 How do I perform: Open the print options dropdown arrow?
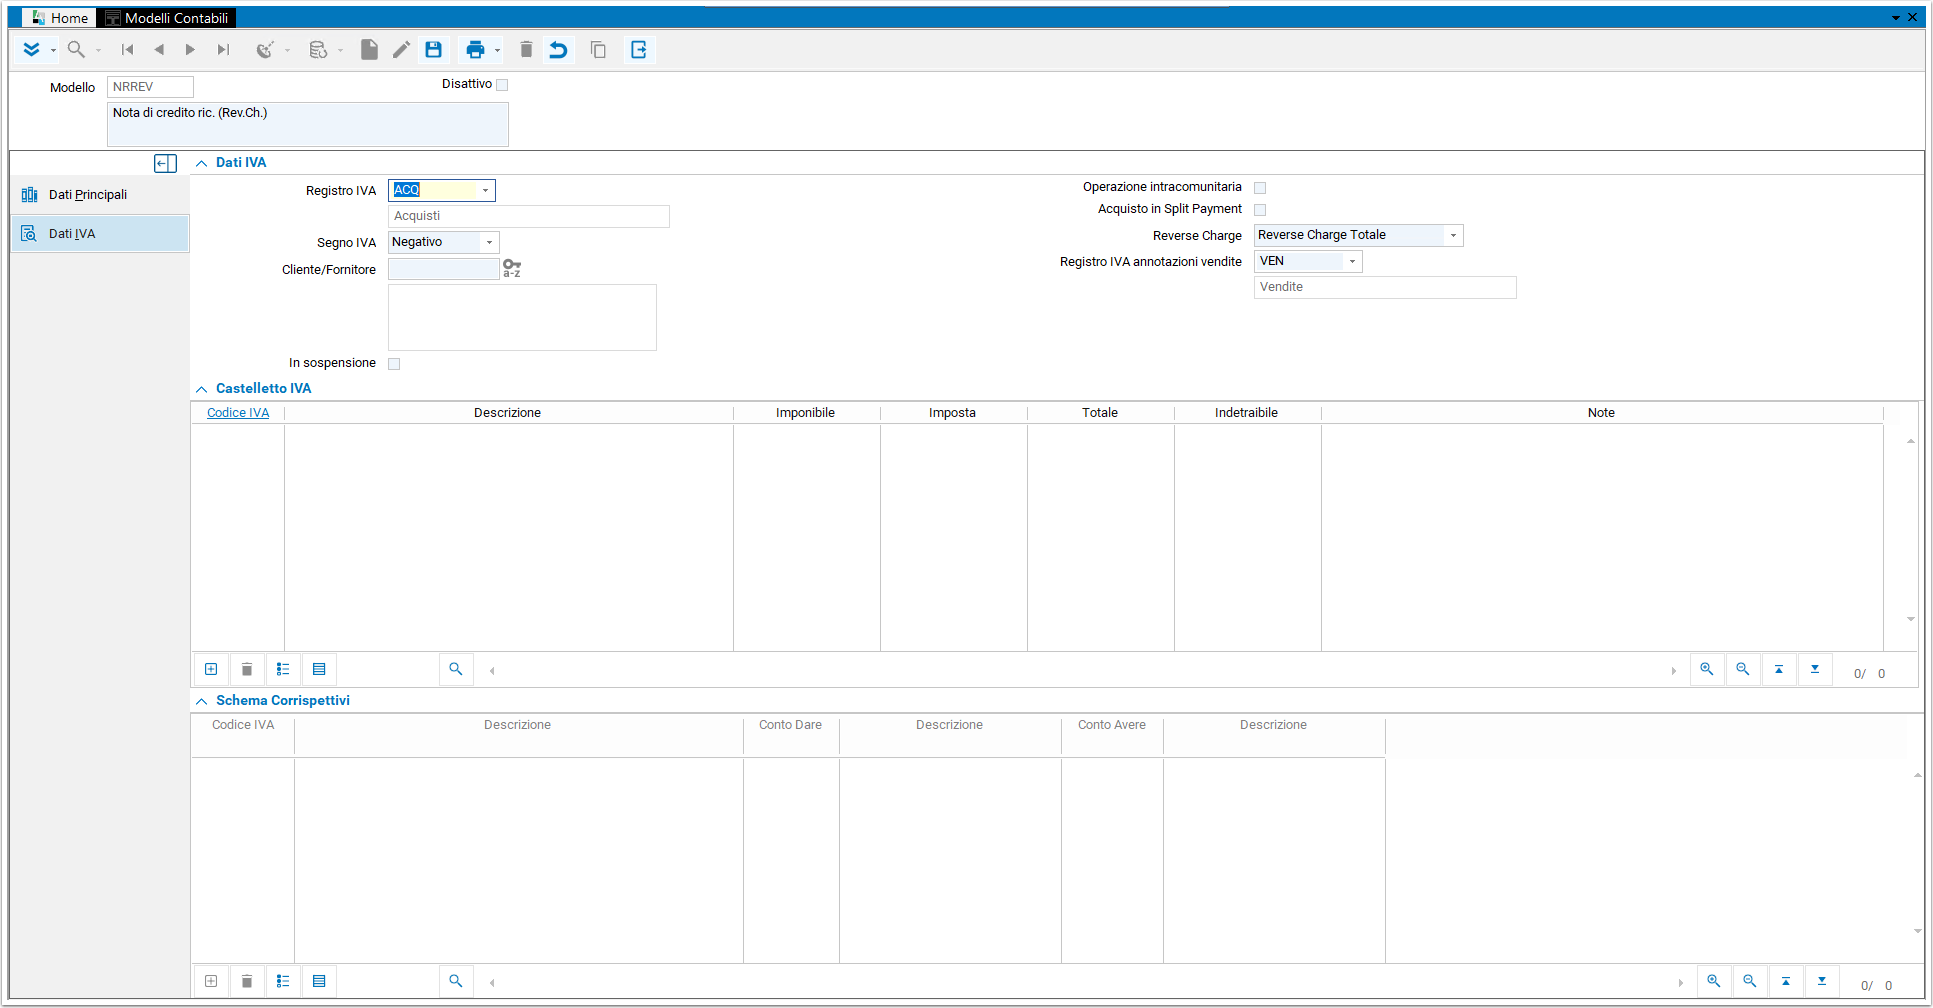coord(497,51)
